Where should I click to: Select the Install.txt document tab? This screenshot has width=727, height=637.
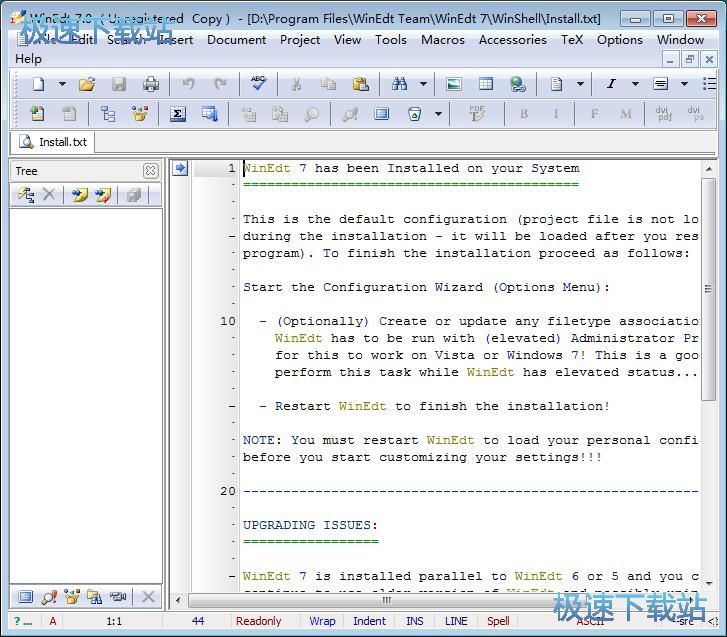(x=52, y=142)
